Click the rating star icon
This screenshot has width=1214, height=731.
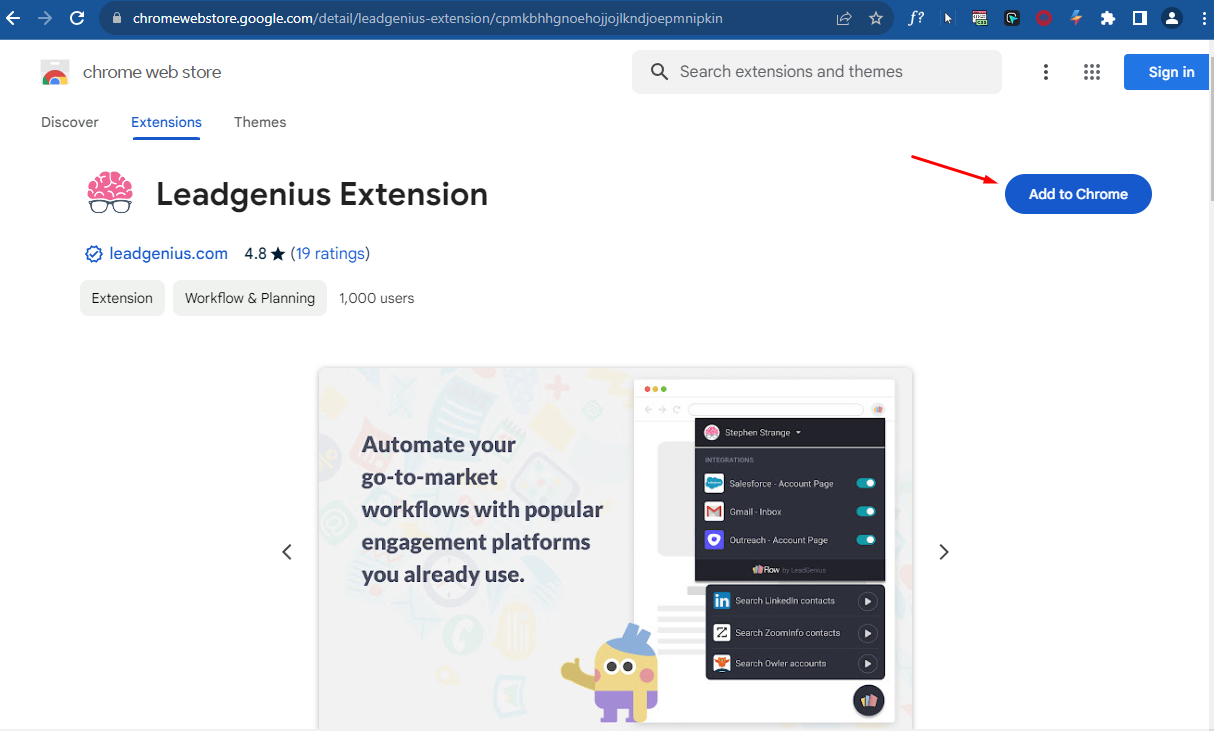[278, 254]
